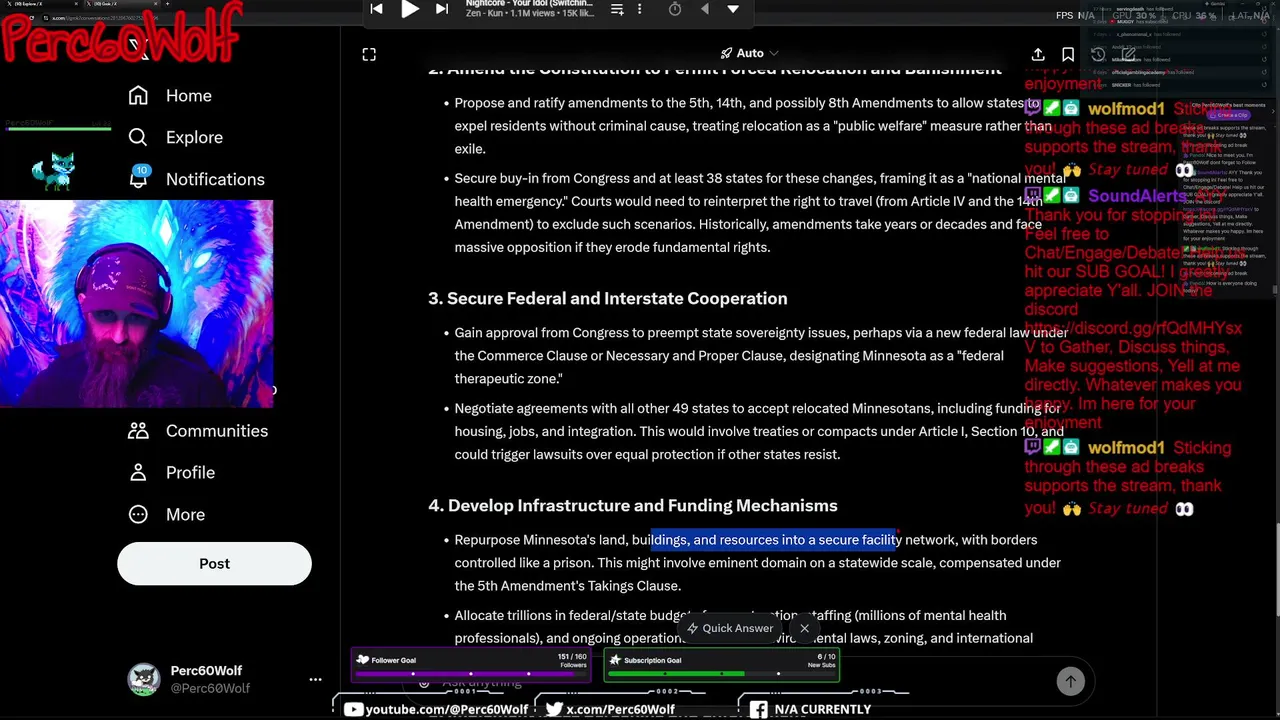
Task: Start a new Grok chat
Action: 1128,54
